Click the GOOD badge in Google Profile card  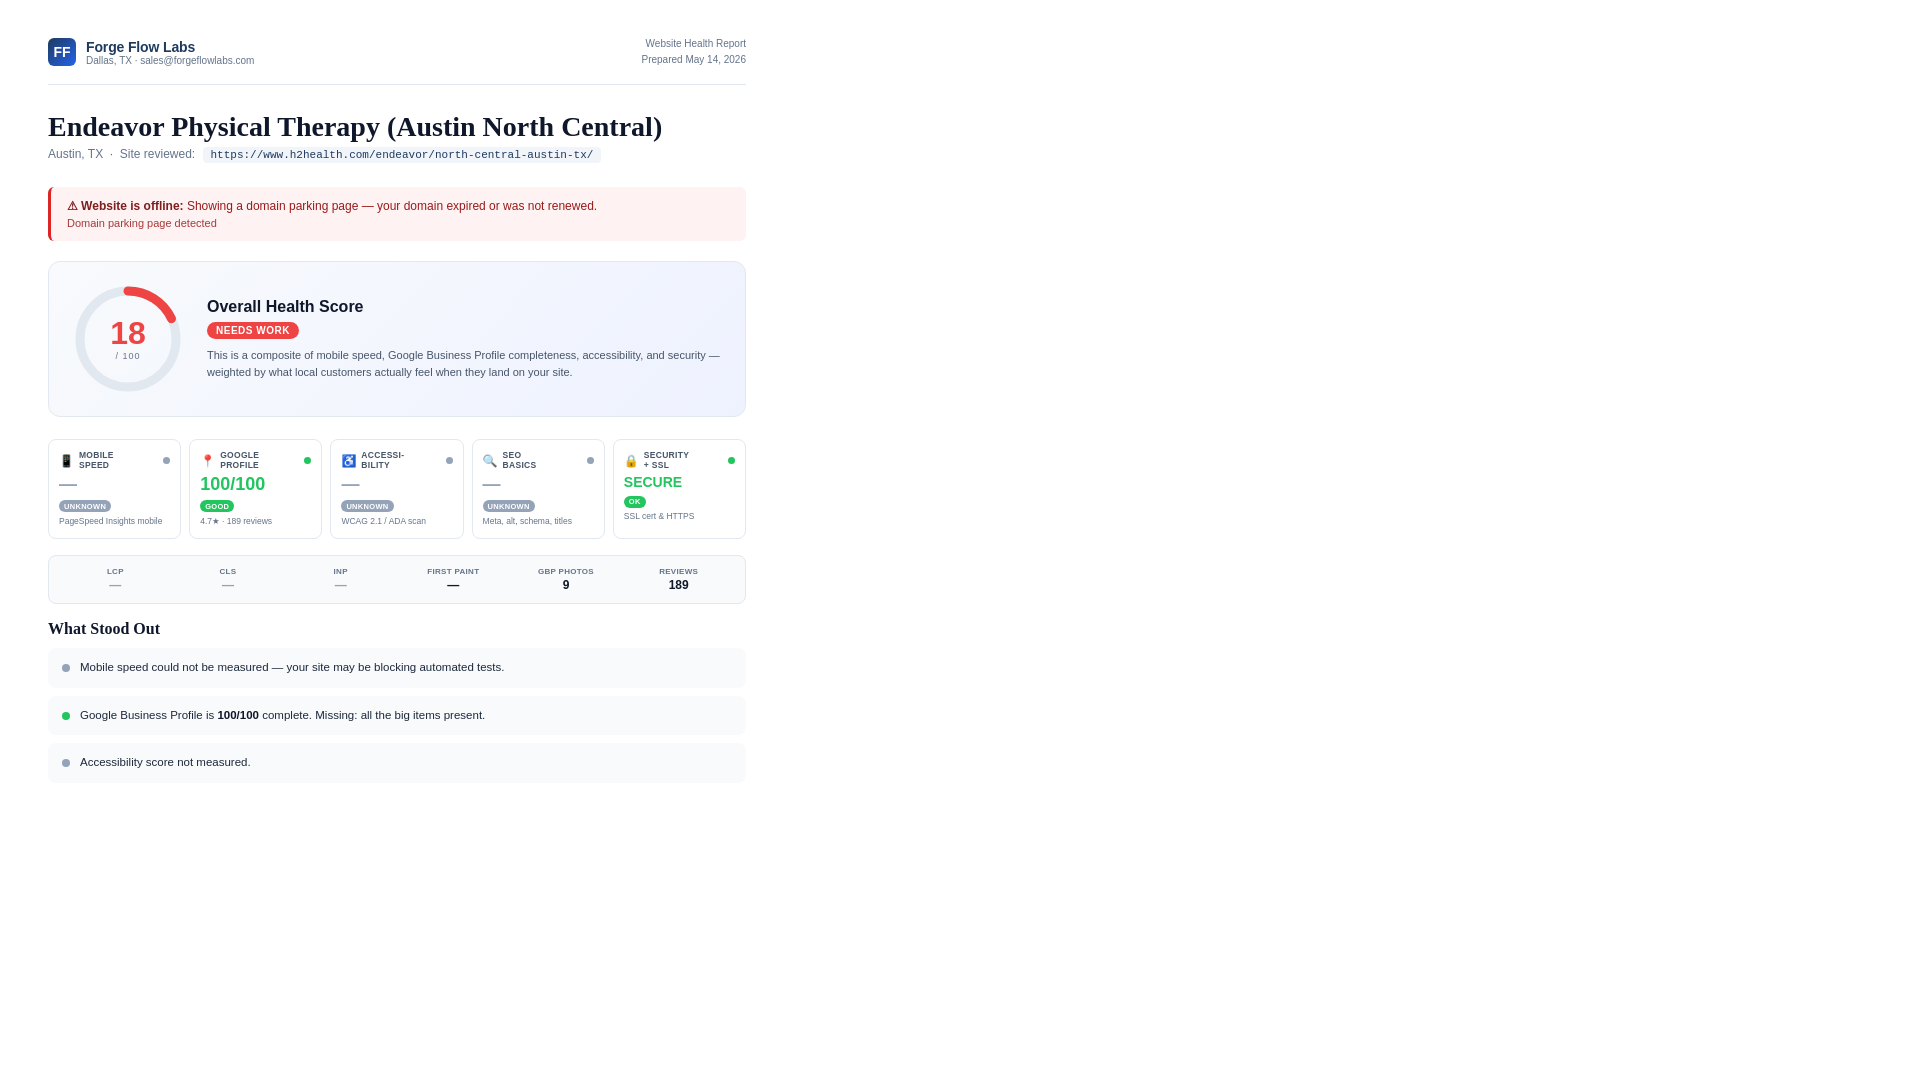[216, 507]
